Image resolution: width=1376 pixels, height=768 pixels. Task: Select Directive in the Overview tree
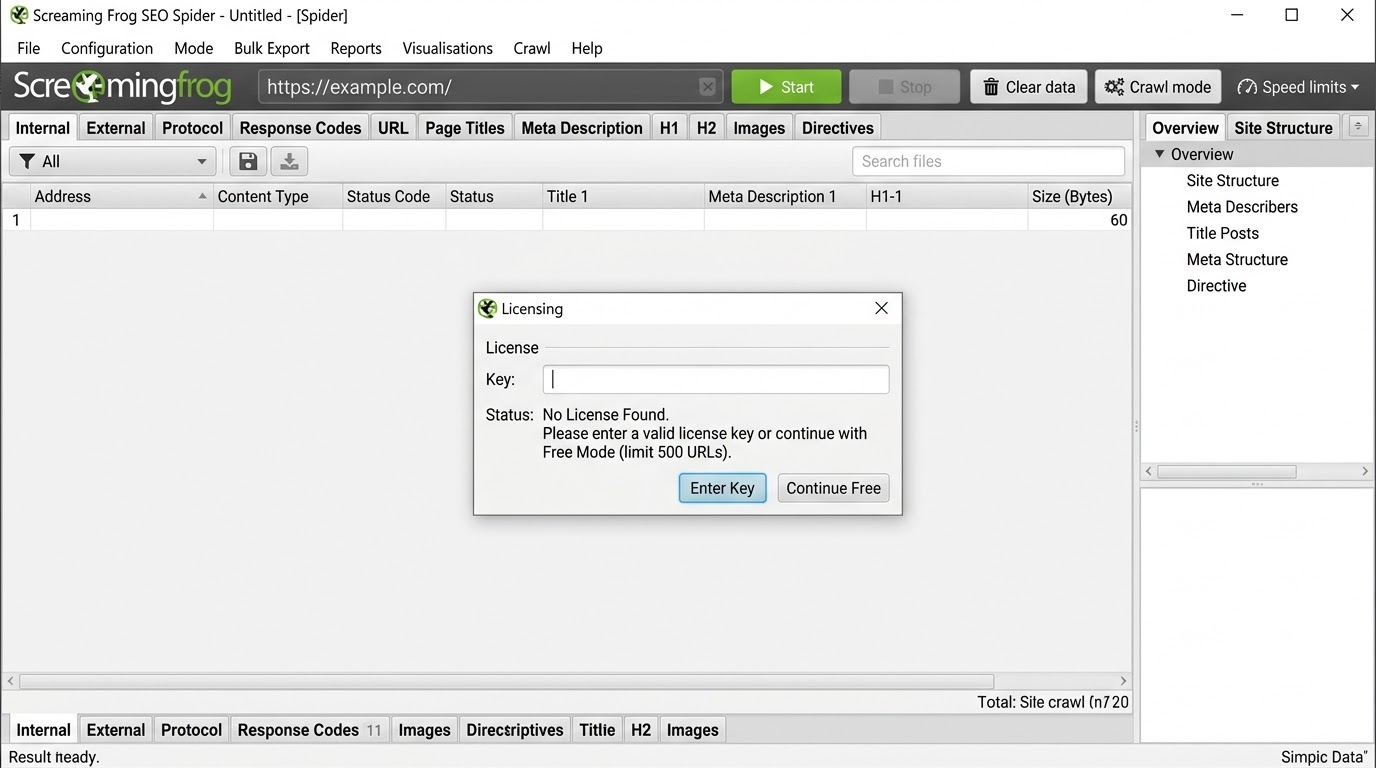tap(1216, 285)
